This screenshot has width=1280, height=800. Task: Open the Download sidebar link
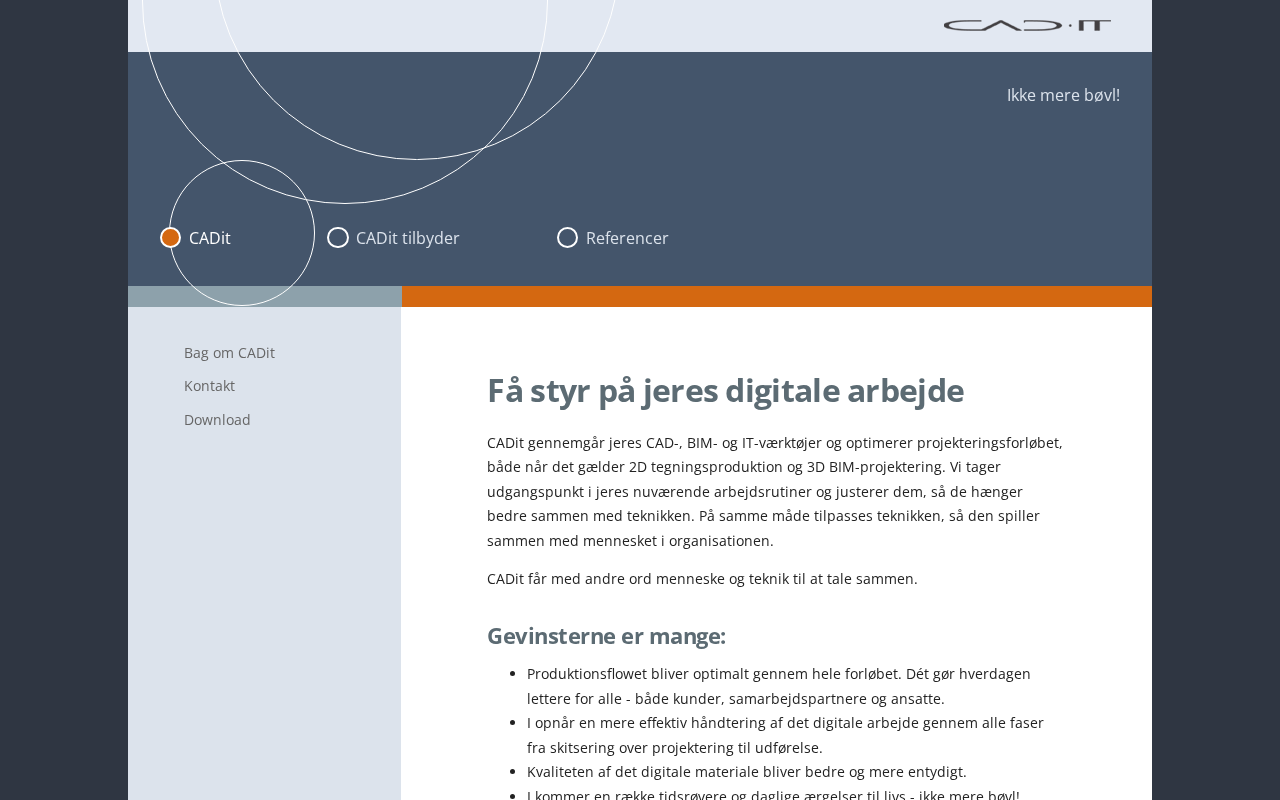coord(217,420)
